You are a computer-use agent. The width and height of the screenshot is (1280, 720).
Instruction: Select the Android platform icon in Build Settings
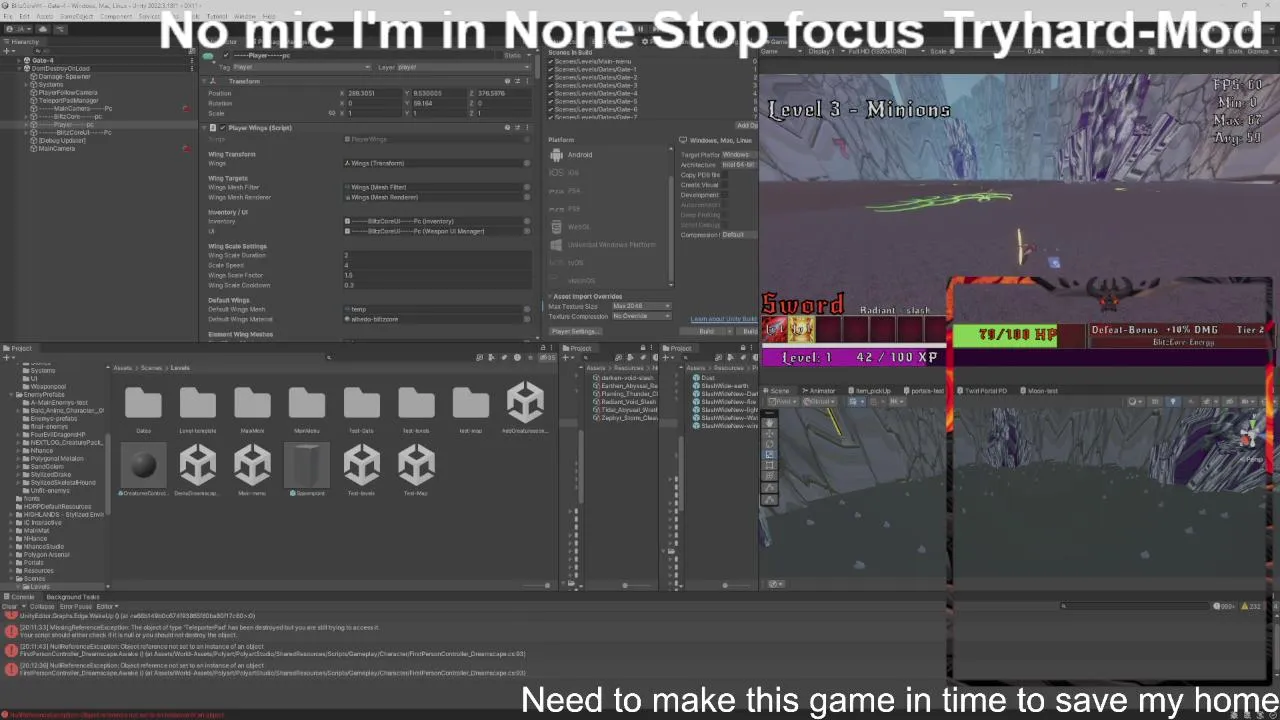[x=556, y=155]
